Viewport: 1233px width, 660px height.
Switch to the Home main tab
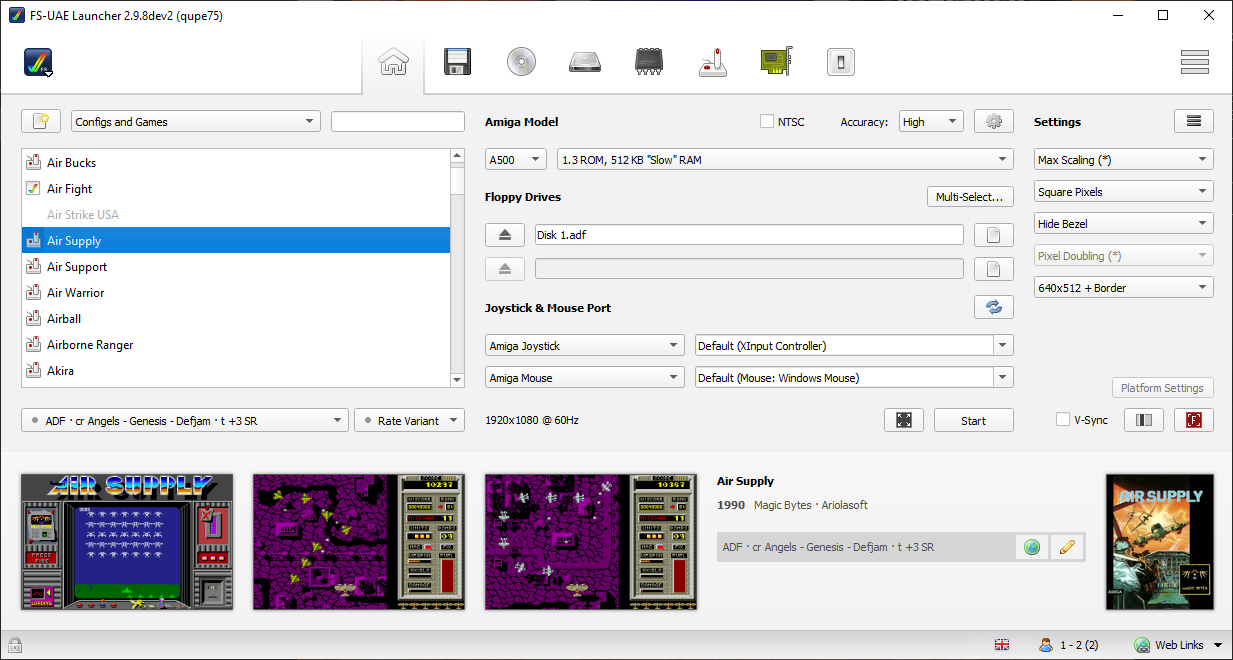(x=394, y=62)
